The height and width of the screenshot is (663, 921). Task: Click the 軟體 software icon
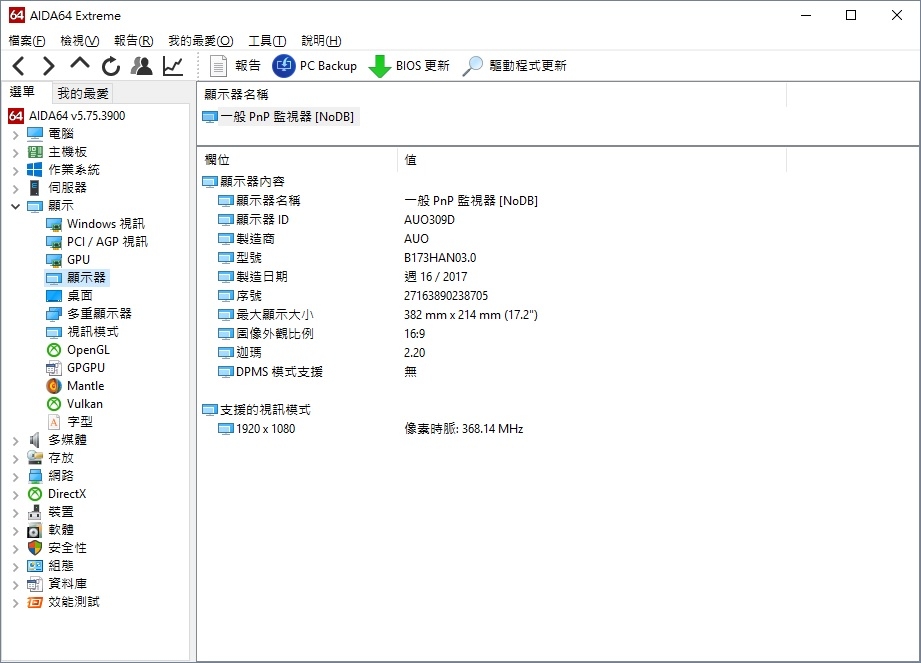coord(35,530)
